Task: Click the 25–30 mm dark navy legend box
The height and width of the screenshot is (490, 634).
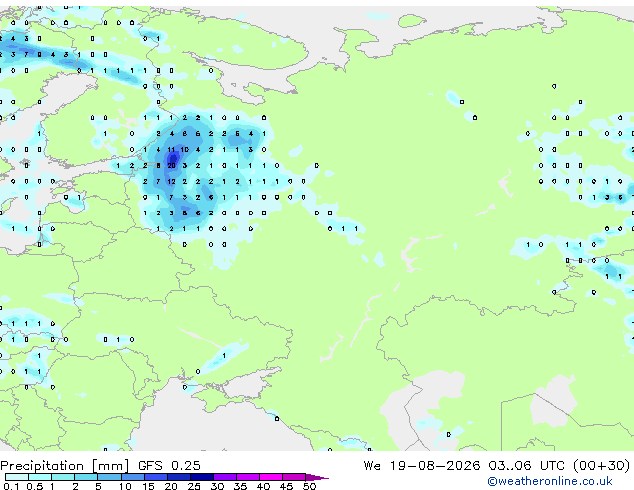Action: coord(201,477)
